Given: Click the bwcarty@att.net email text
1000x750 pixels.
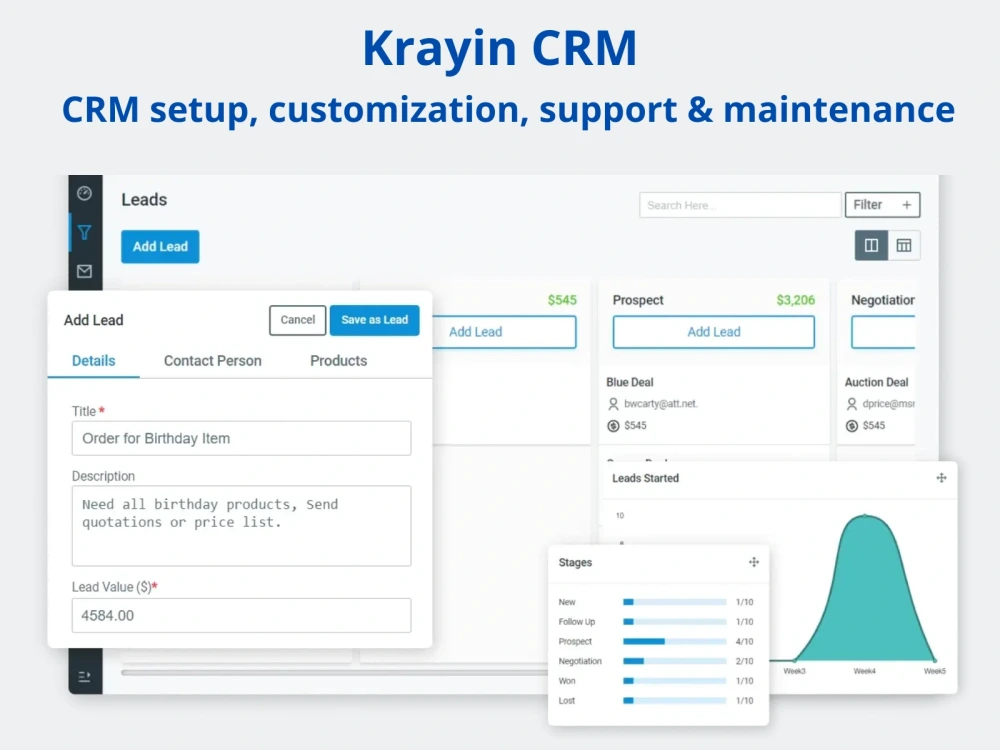Looking at the screenshot, I should (661, 404).
